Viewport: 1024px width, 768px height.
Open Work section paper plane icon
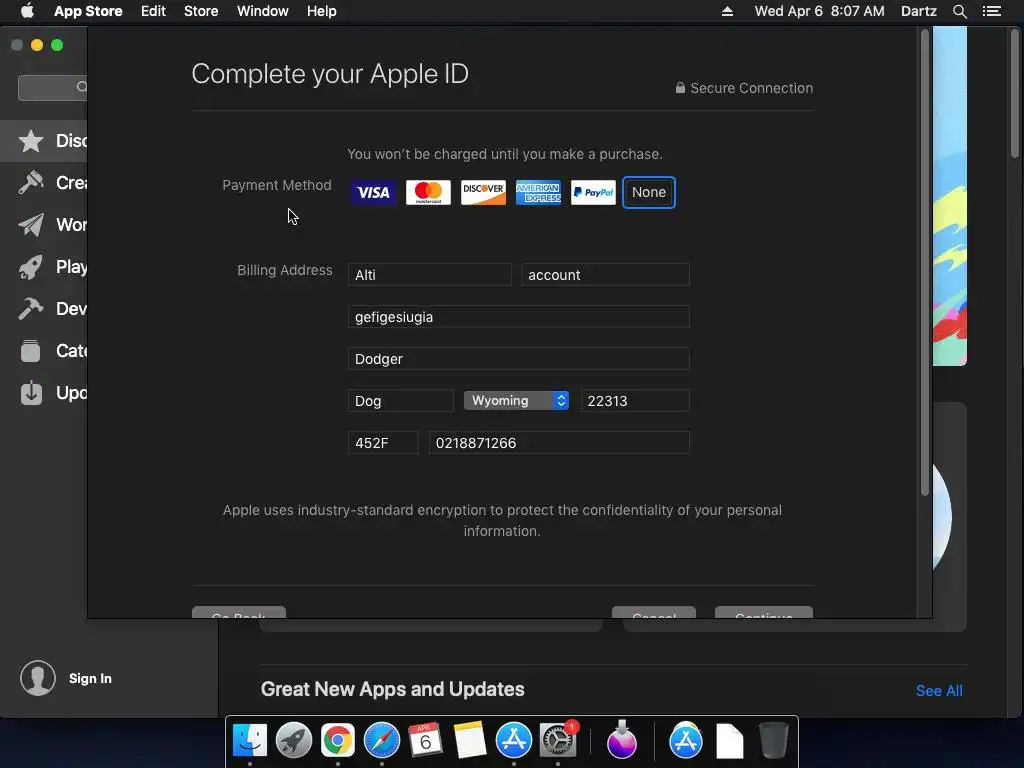(31, 225)
